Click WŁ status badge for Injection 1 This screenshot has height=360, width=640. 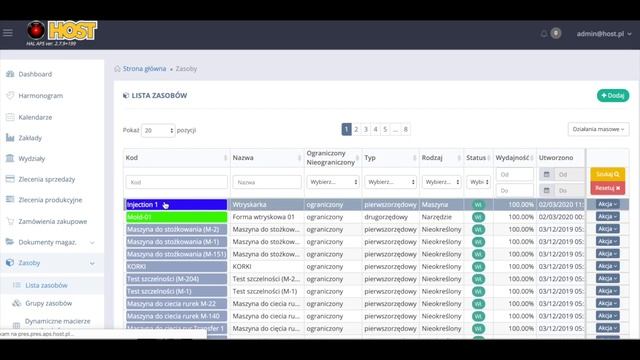pos(478,204)
